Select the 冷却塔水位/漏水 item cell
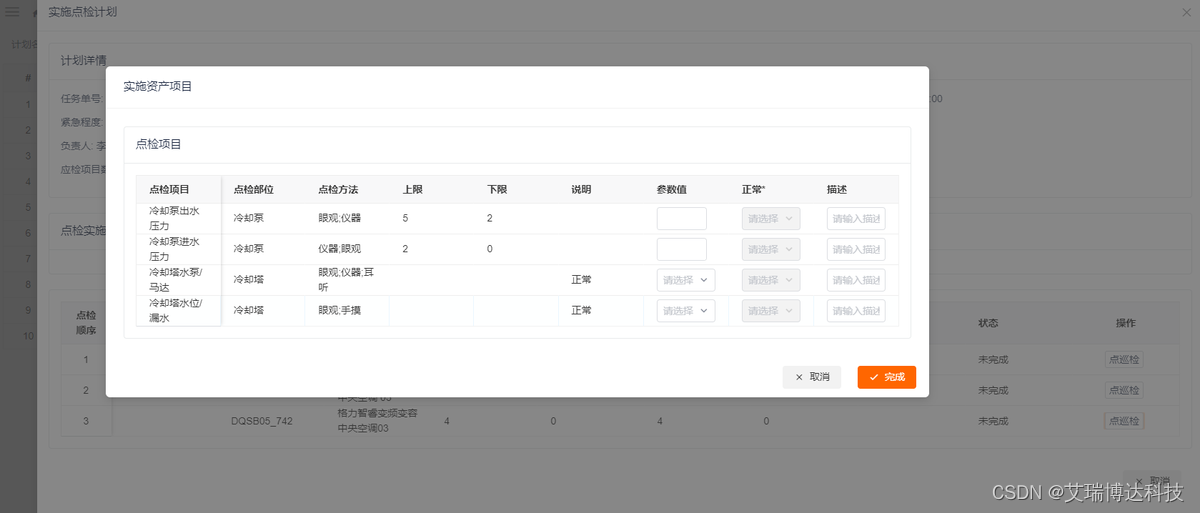The width and height of the screenshot is (1200, 513). 179,311
